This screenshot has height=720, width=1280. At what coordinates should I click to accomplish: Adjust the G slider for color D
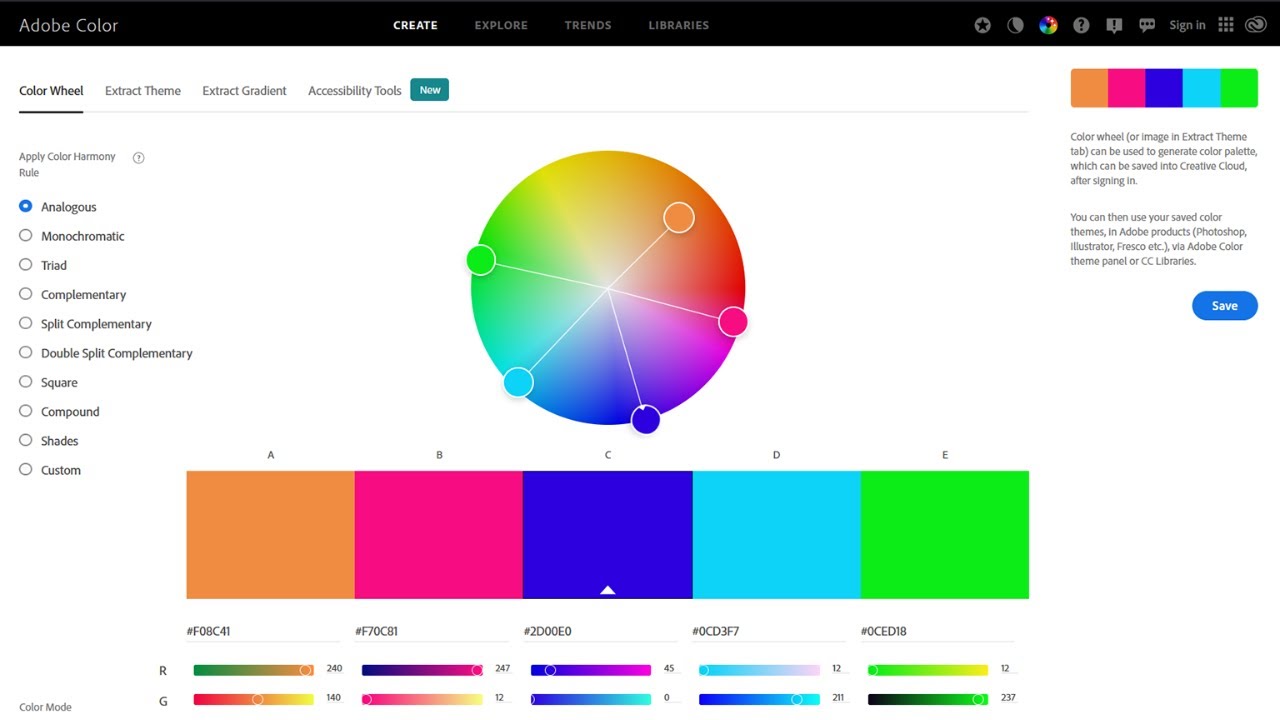[759, 699]
